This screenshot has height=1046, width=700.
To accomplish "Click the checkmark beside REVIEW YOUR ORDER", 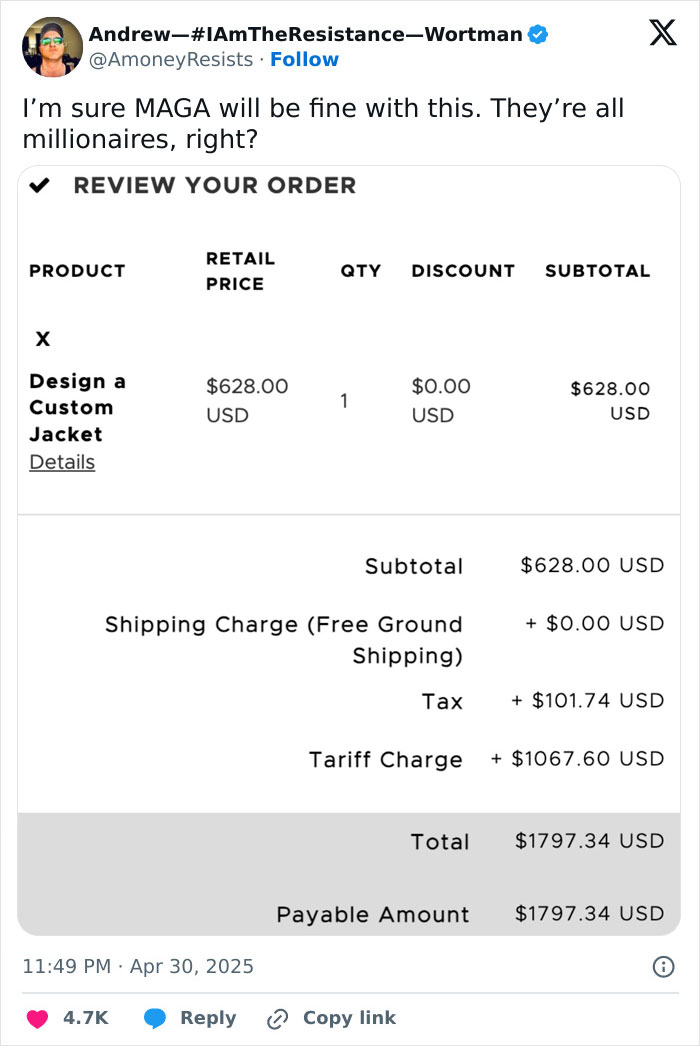I will coord(41,185).
